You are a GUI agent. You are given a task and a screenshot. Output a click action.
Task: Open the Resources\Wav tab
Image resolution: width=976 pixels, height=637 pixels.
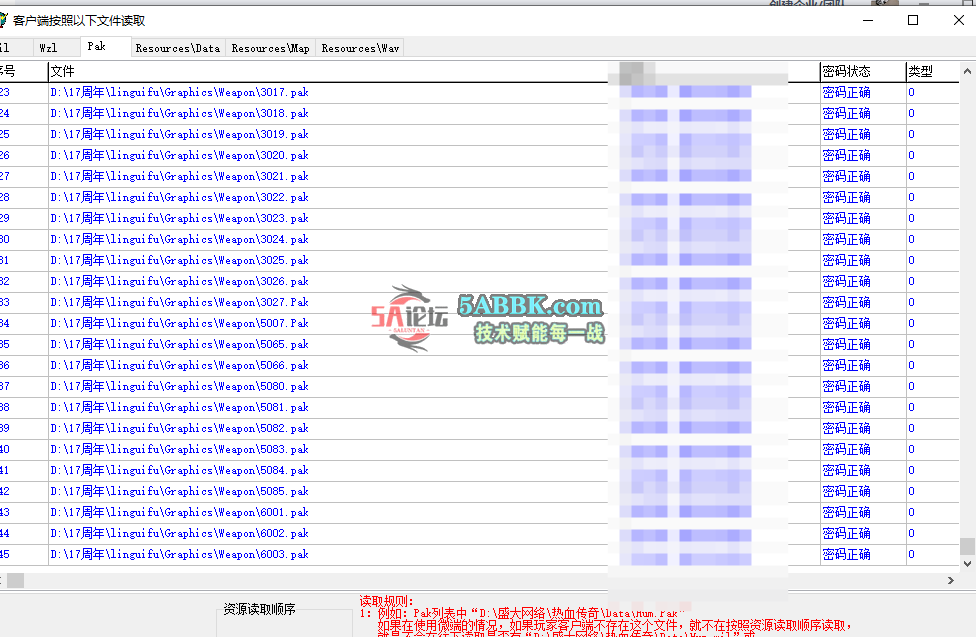pyautogui.click(x=360, y=48)
